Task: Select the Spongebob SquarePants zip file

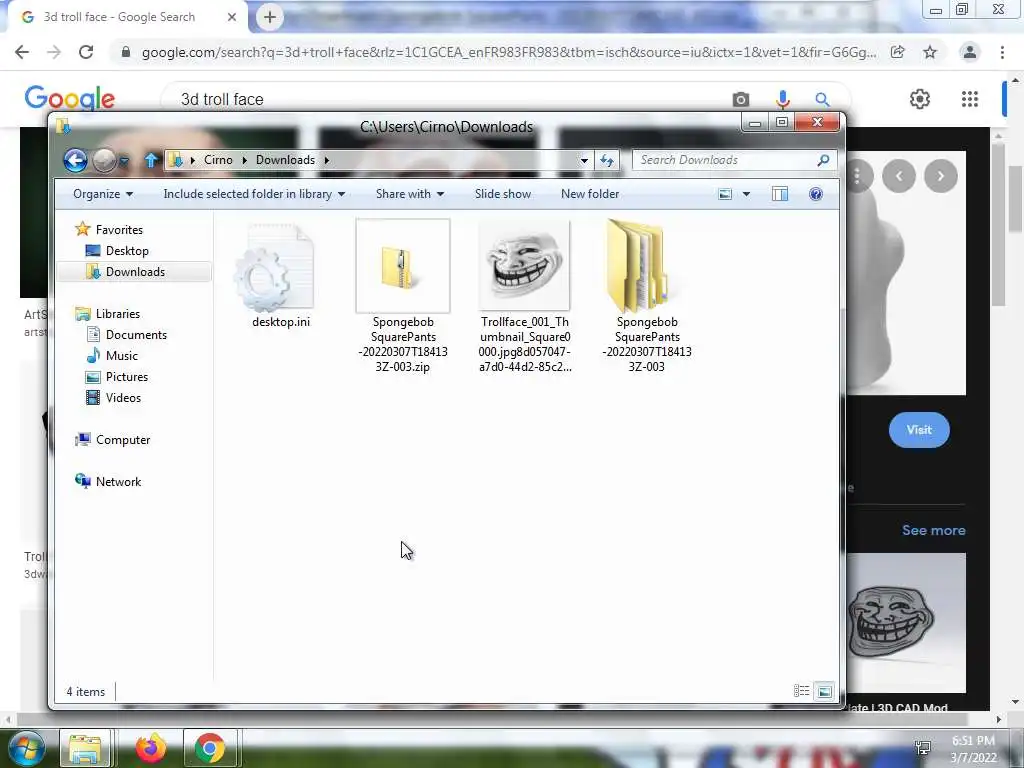Action: point(403,296)
